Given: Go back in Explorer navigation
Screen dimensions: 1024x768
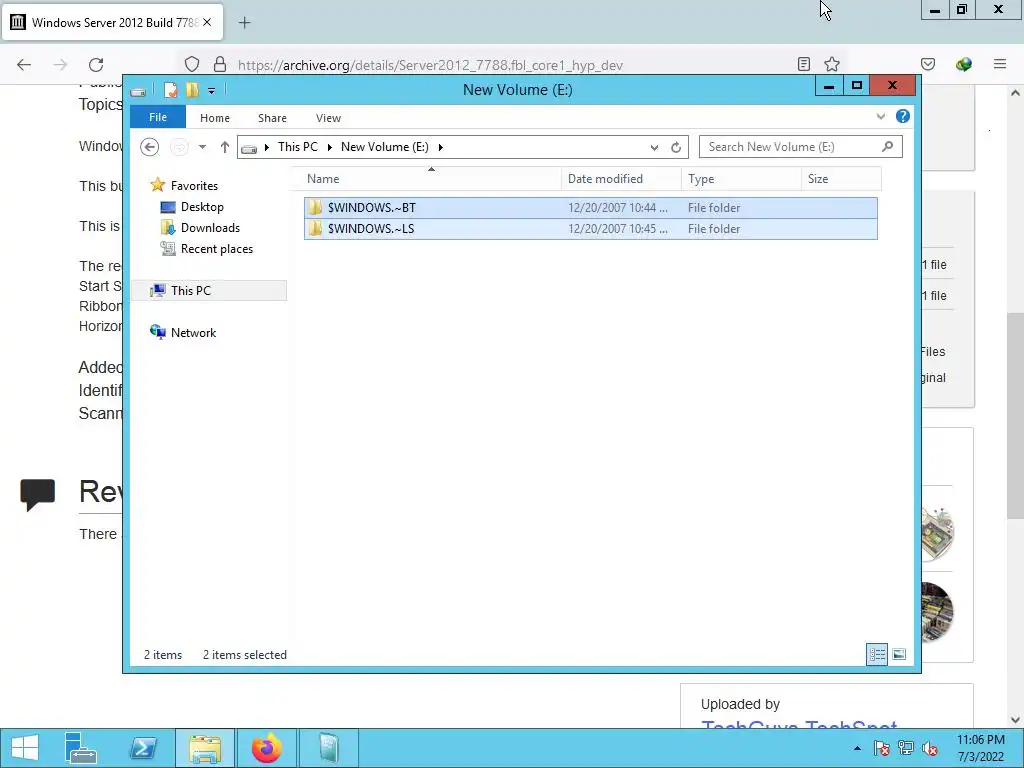Looking at the screenshot, I should coord(150,147).
